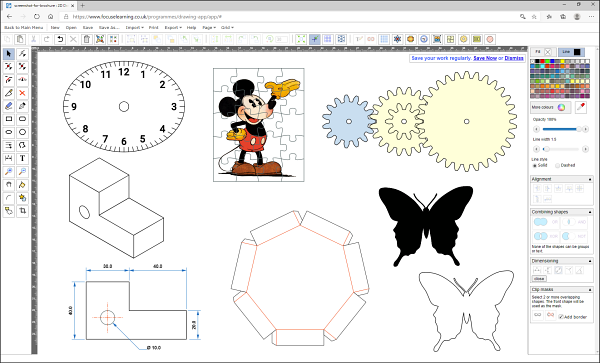Pick the eyedropper colour picker
600x363 pixels.
581,107
